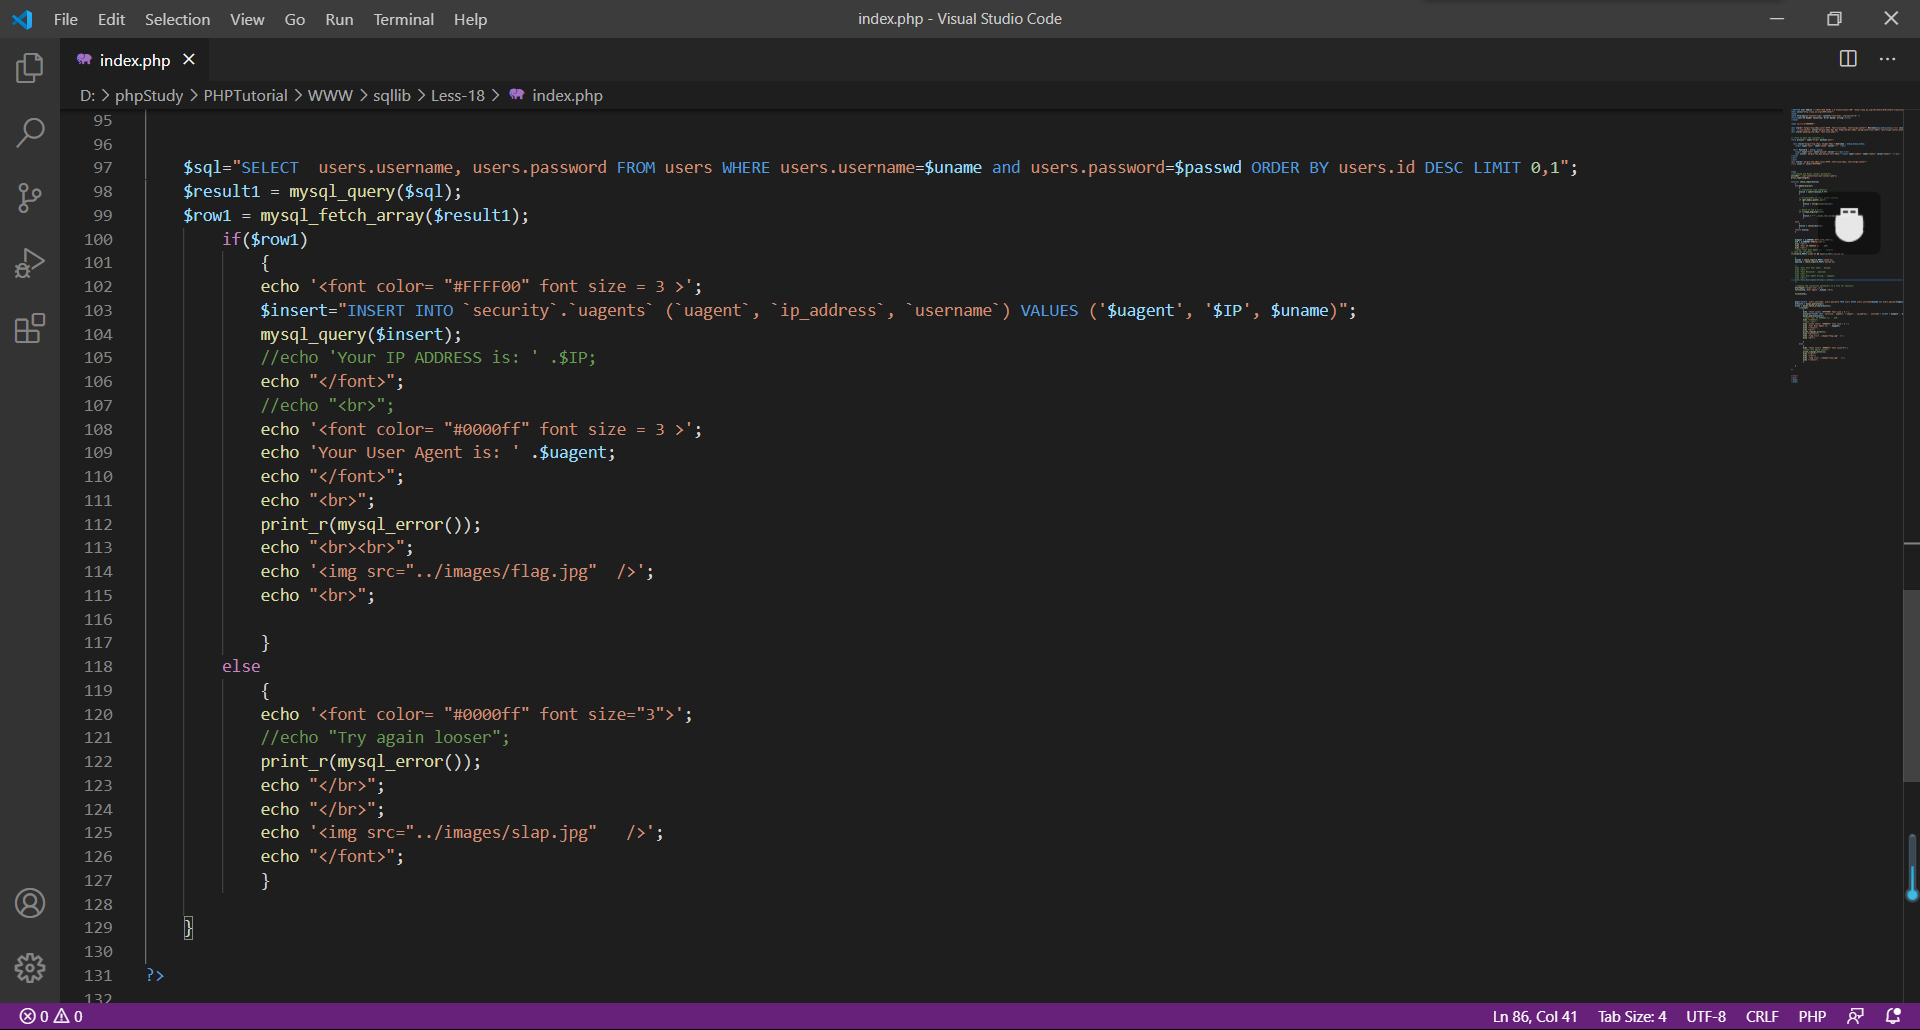This screenshot has height=1030, width=1920.
Task: Open the Manage gear settings icon
Action: point(30,967)
